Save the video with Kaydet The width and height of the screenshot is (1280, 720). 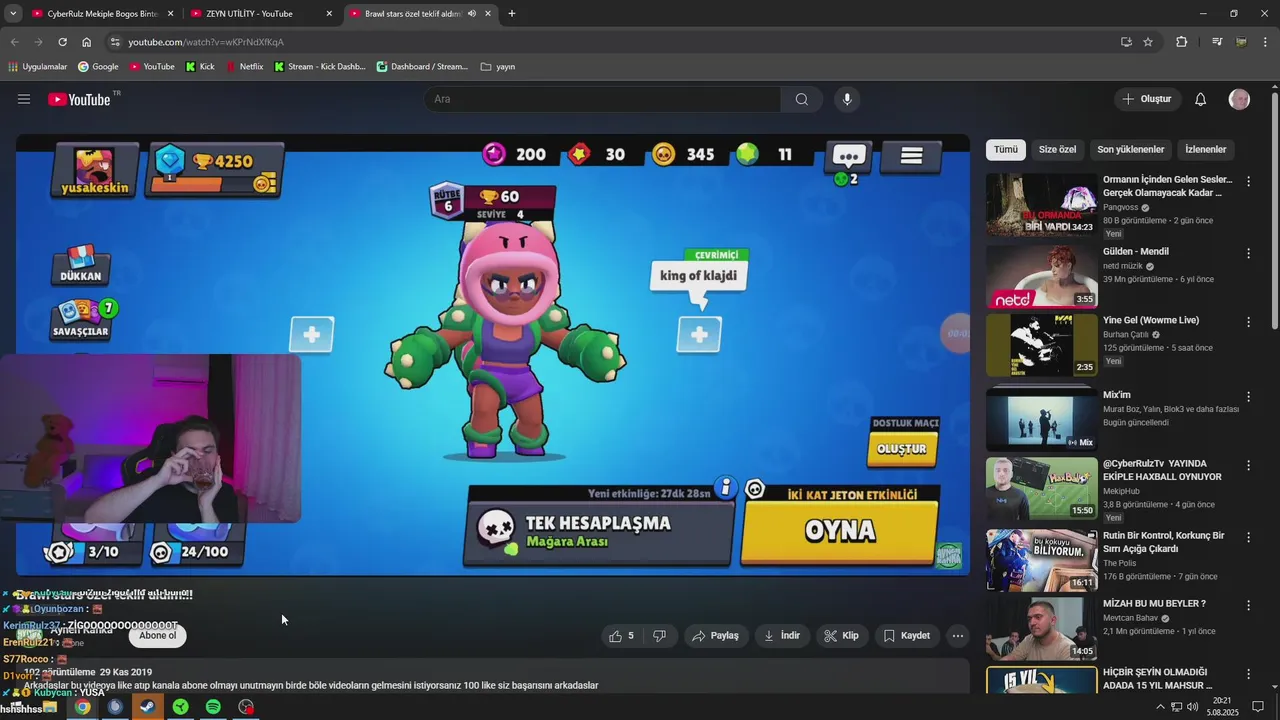tap(907, 636)
